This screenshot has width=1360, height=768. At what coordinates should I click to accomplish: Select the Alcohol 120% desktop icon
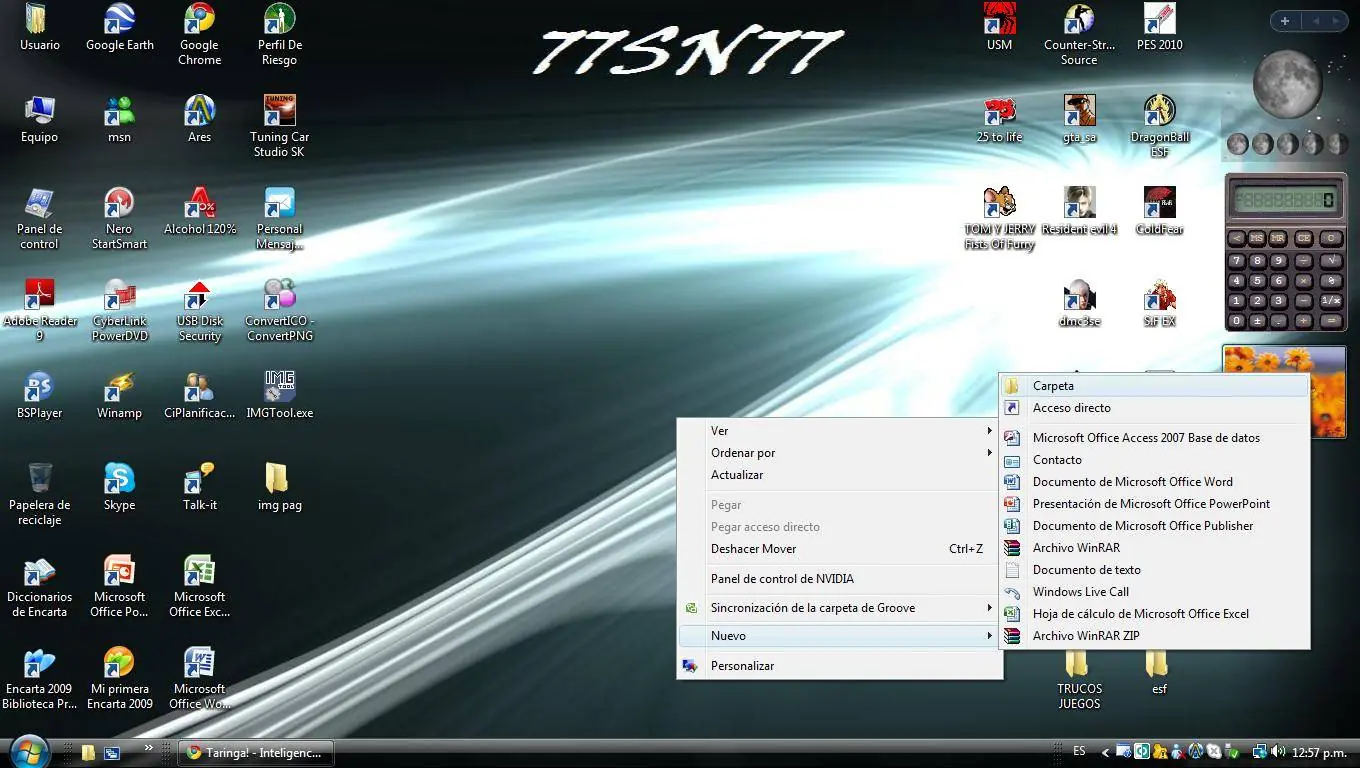[x=199, y=211]
